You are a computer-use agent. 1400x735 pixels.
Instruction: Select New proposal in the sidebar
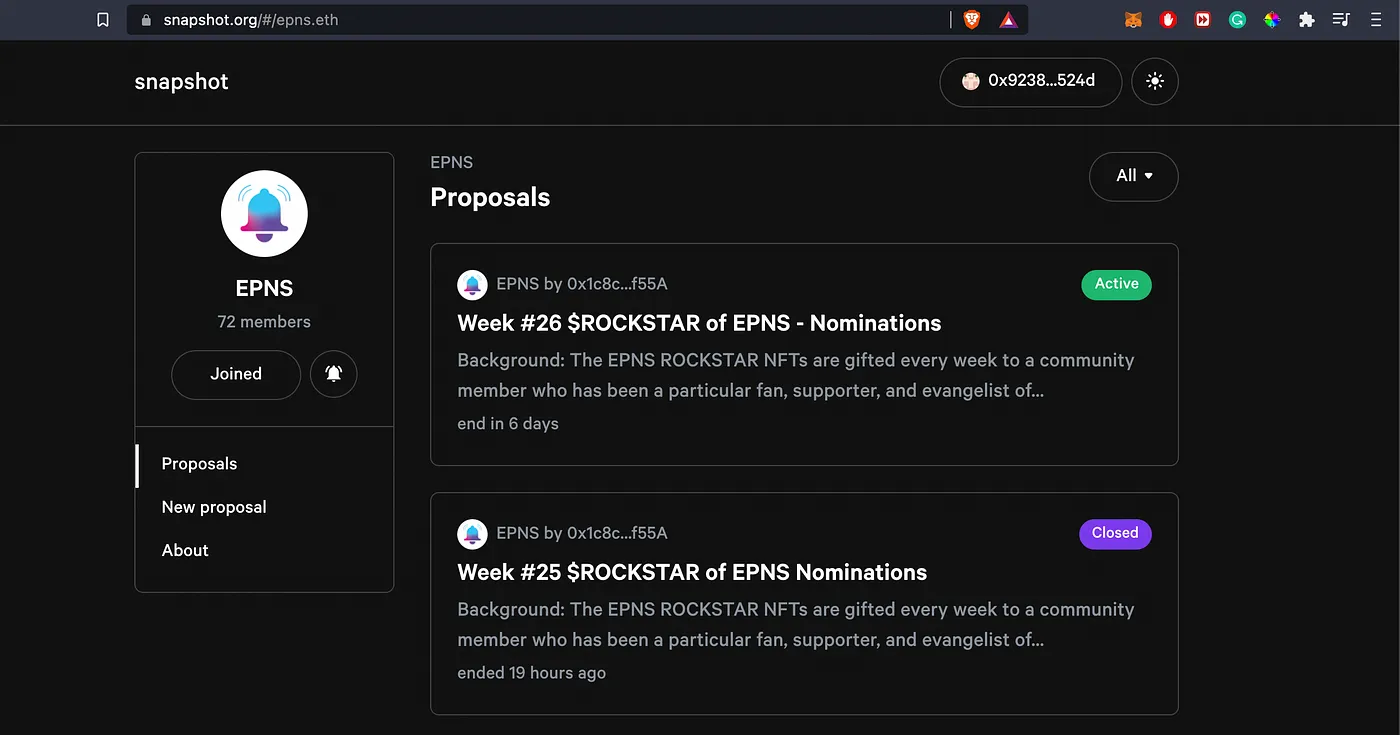(214, 507)
